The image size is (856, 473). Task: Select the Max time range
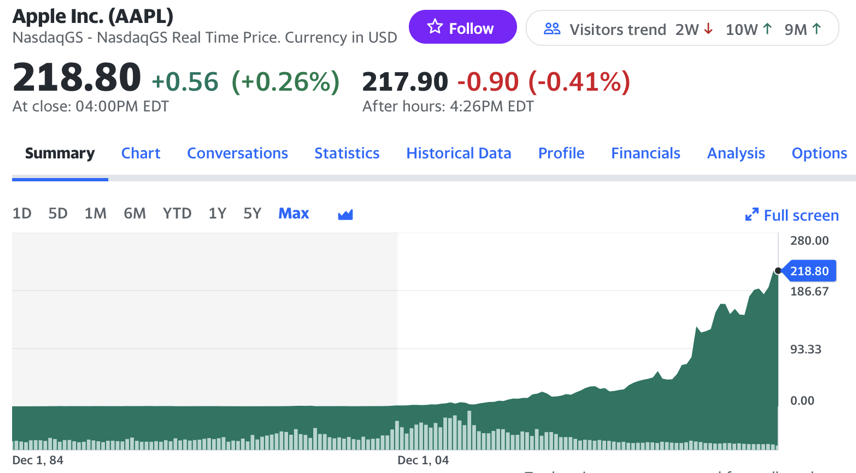(293, 213)
